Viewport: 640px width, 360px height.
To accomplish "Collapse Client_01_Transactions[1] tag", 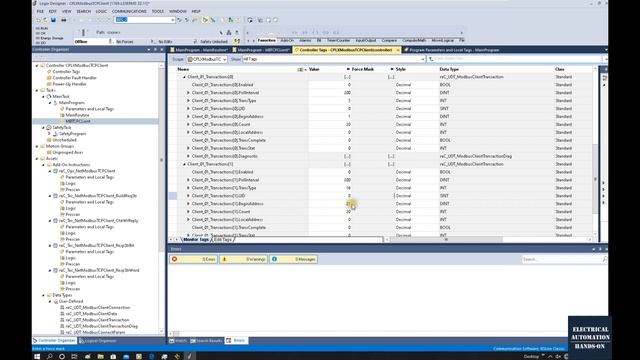I will [184, 164].
